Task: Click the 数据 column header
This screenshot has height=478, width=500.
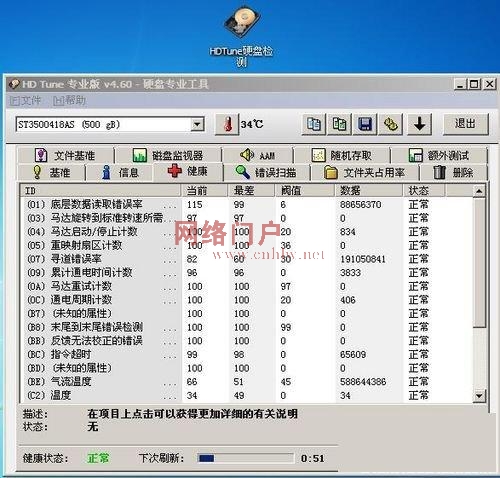Action: (x=369, y=191)
